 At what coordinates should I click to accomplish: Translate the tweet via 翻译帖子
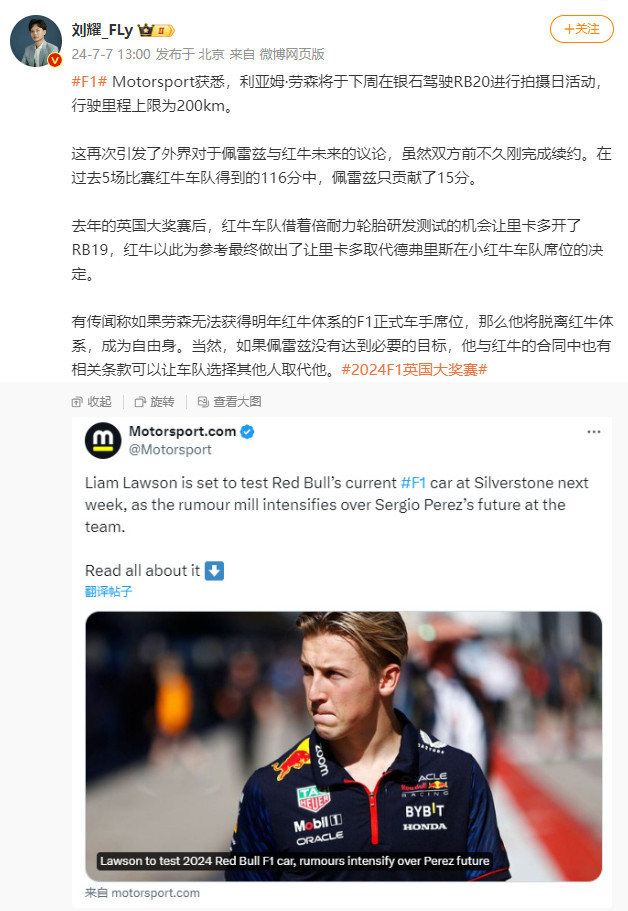point(109,591)
